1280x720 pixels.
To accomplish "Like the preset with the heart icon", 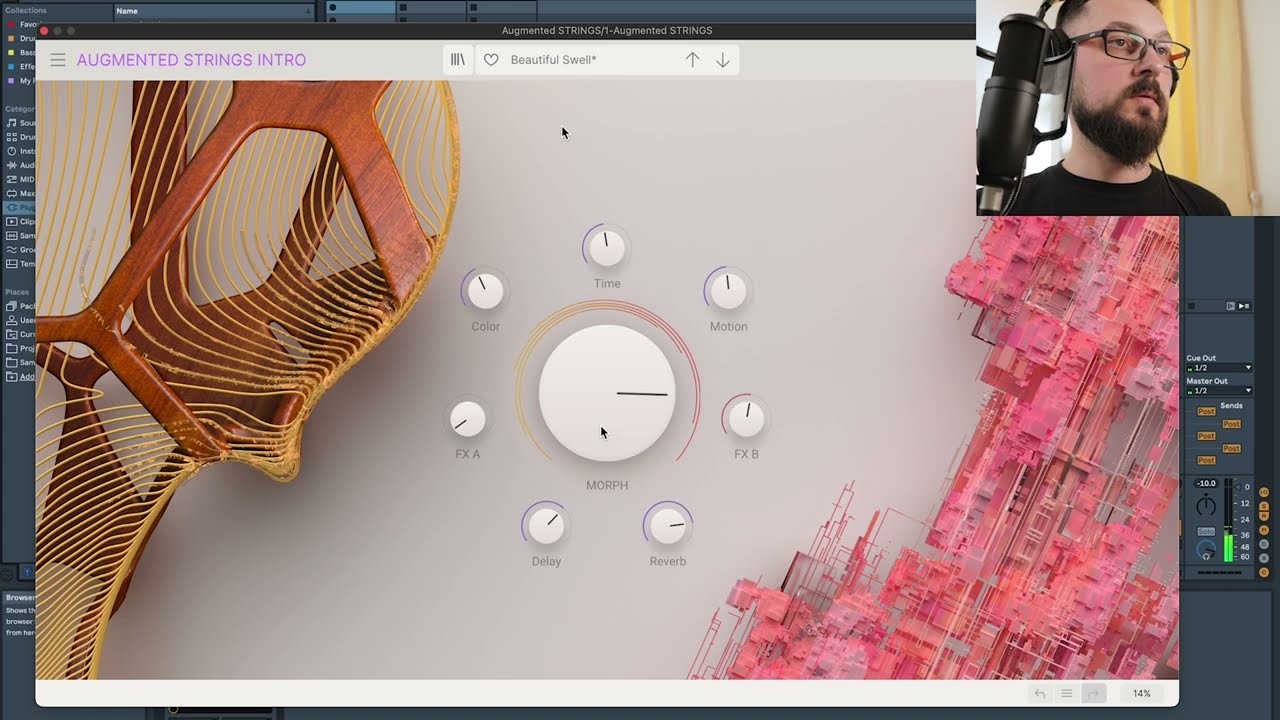I will (491, 60).
